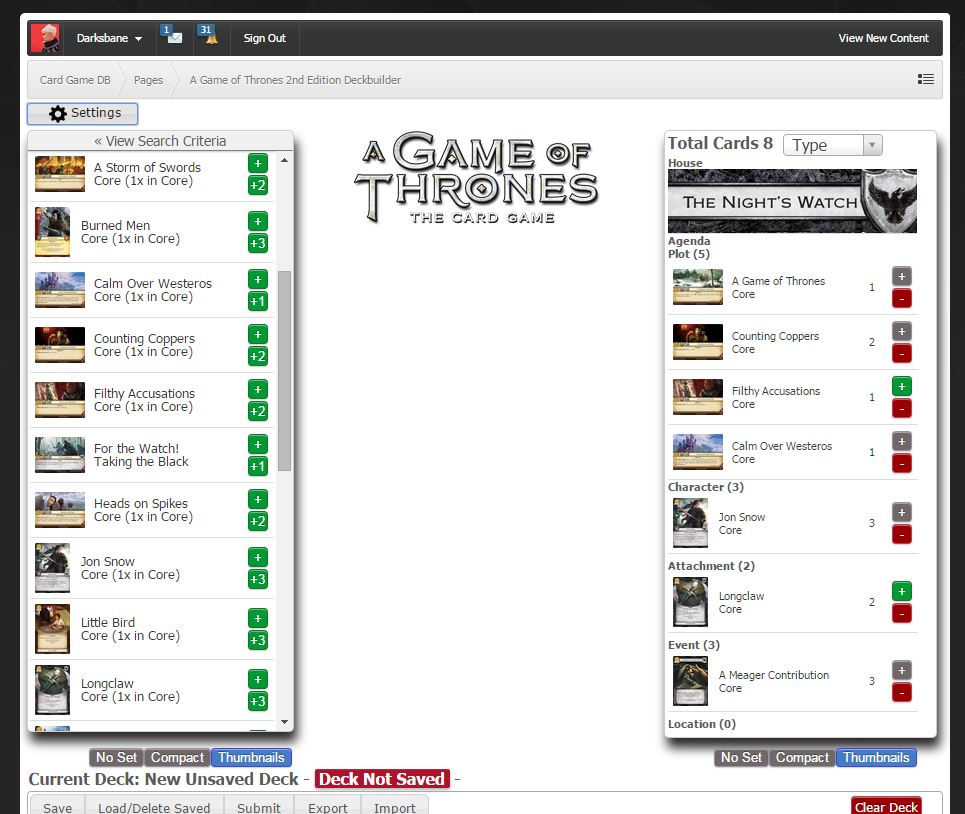The height and width of the screenshot is (814, 965).
Task: Switch search list to No Set view
Action: pos(116,757)
